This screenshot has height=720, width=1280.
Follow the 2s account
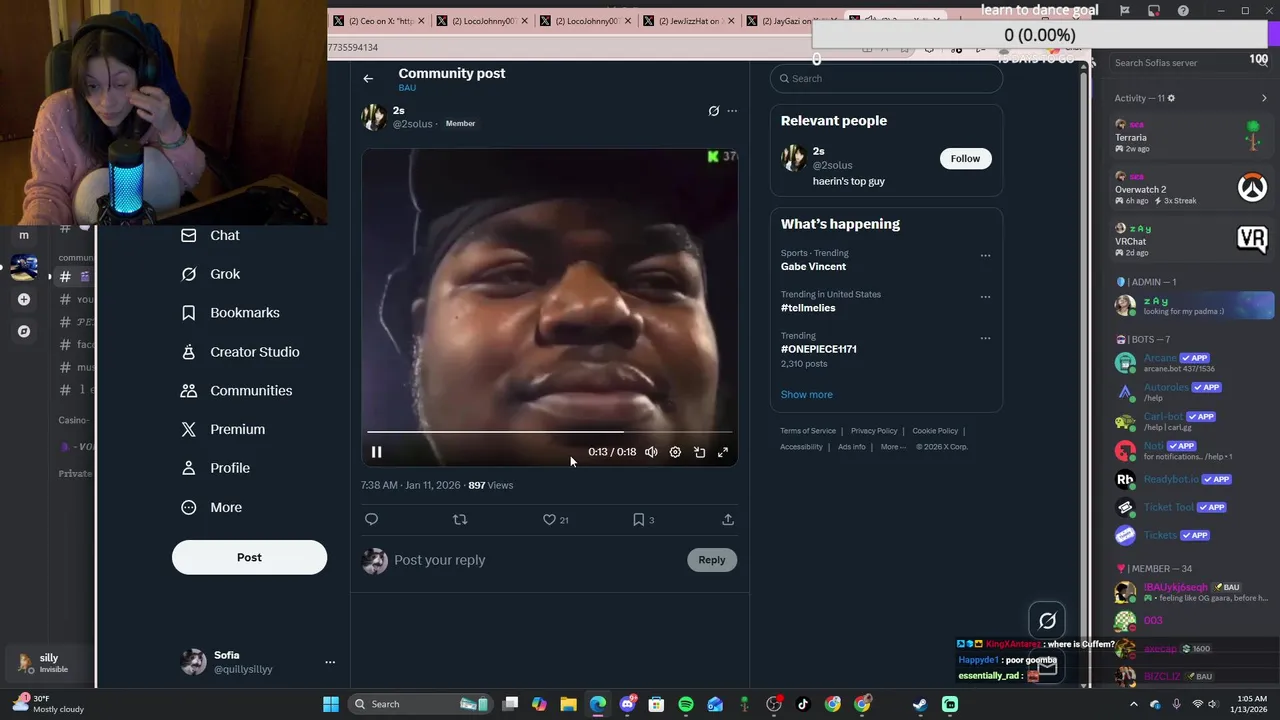pos(965,158)
